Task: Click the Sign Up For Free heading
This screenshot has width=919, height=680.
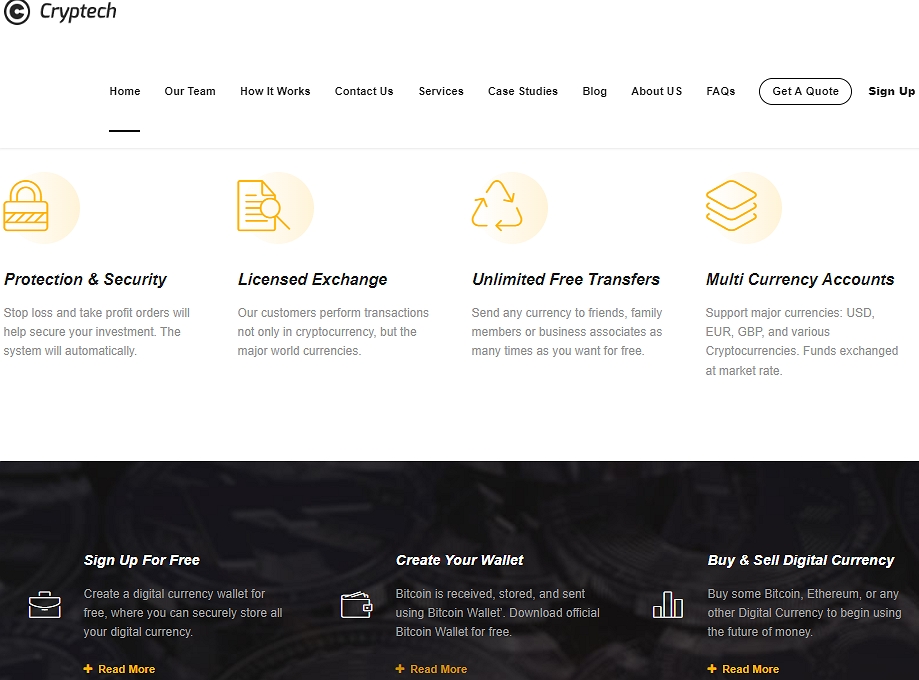Action: pos(141,560)
